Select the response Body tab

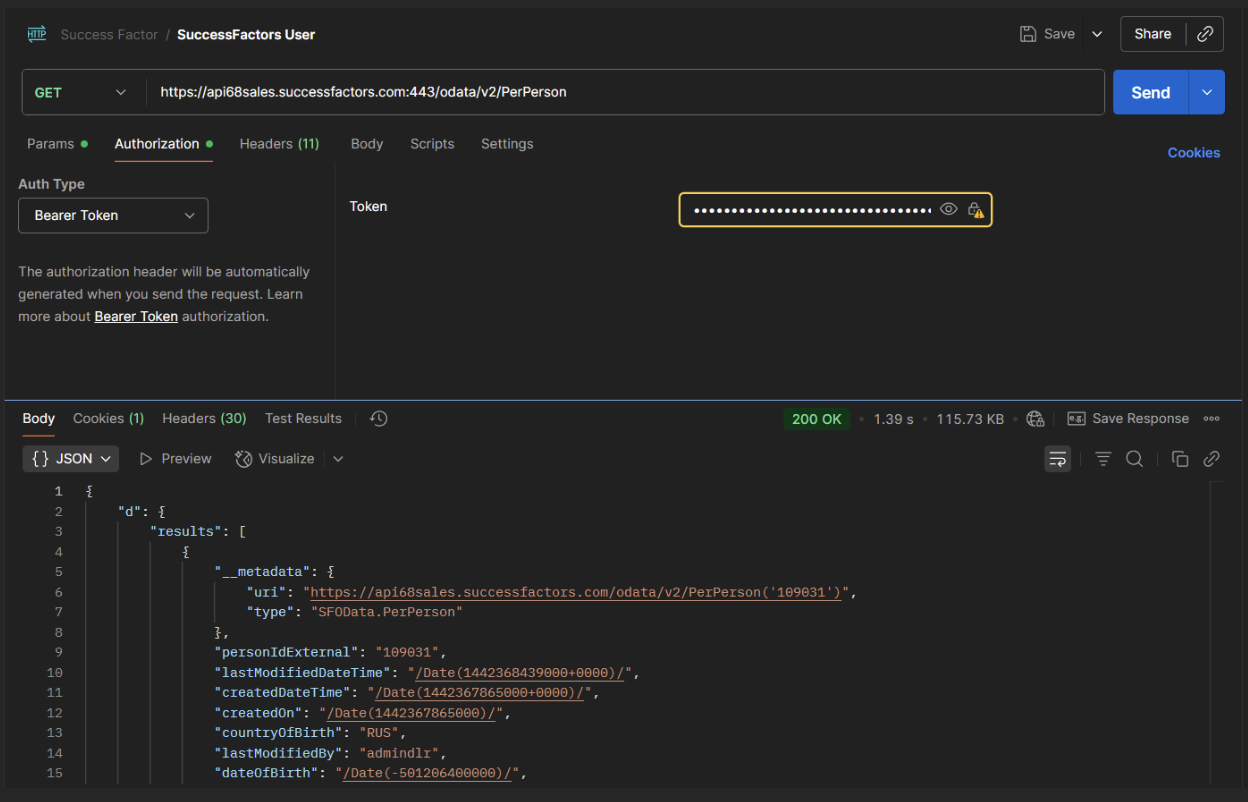click(39, 418)
